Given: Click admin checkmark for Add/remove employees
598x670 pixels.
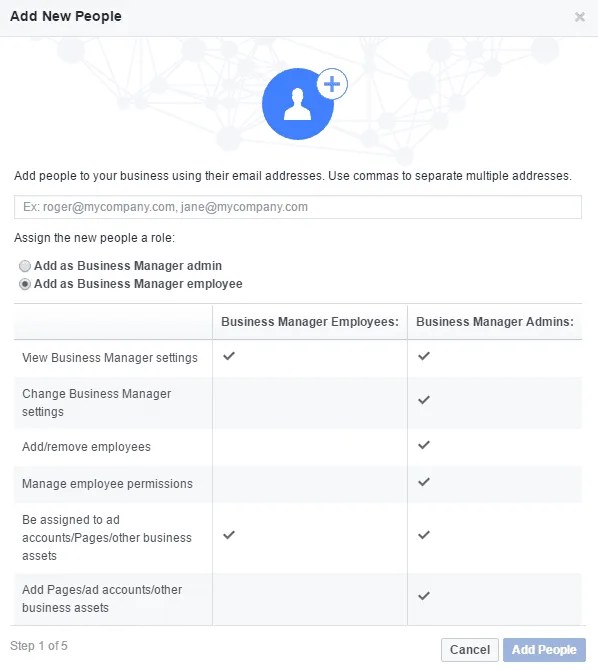Looking at the screenshot, I should pos(424,445).
